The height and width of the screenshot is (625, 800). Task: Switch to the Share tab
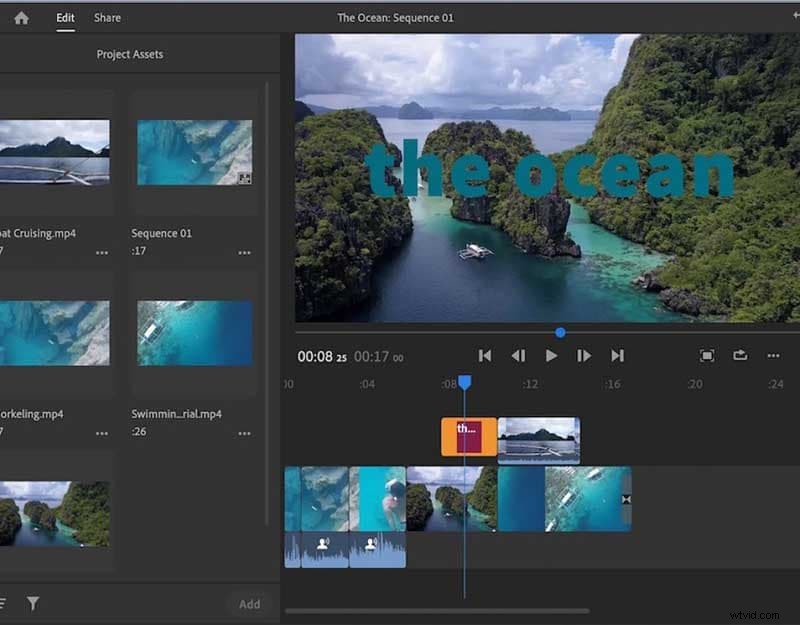pyautogui.click(x=107, y=17)
